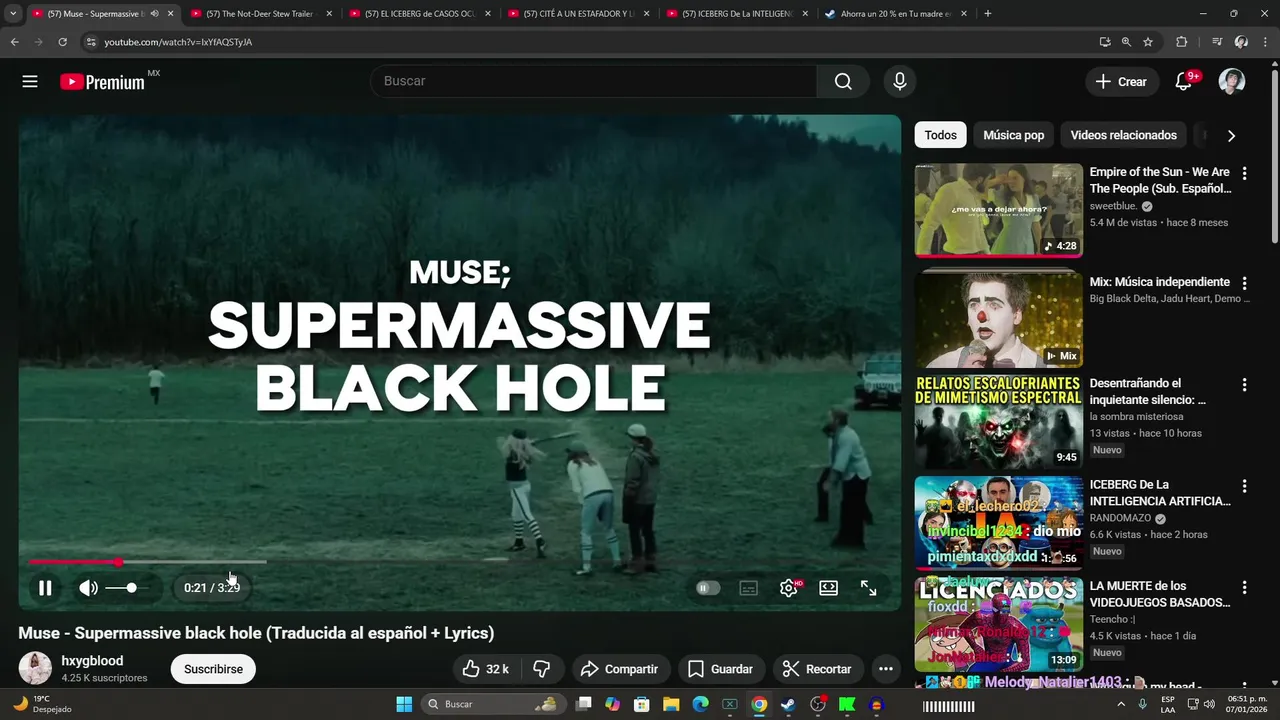Click the Recortar clip button
This screenshot has width=1280, height=720.
pos(817,669)
